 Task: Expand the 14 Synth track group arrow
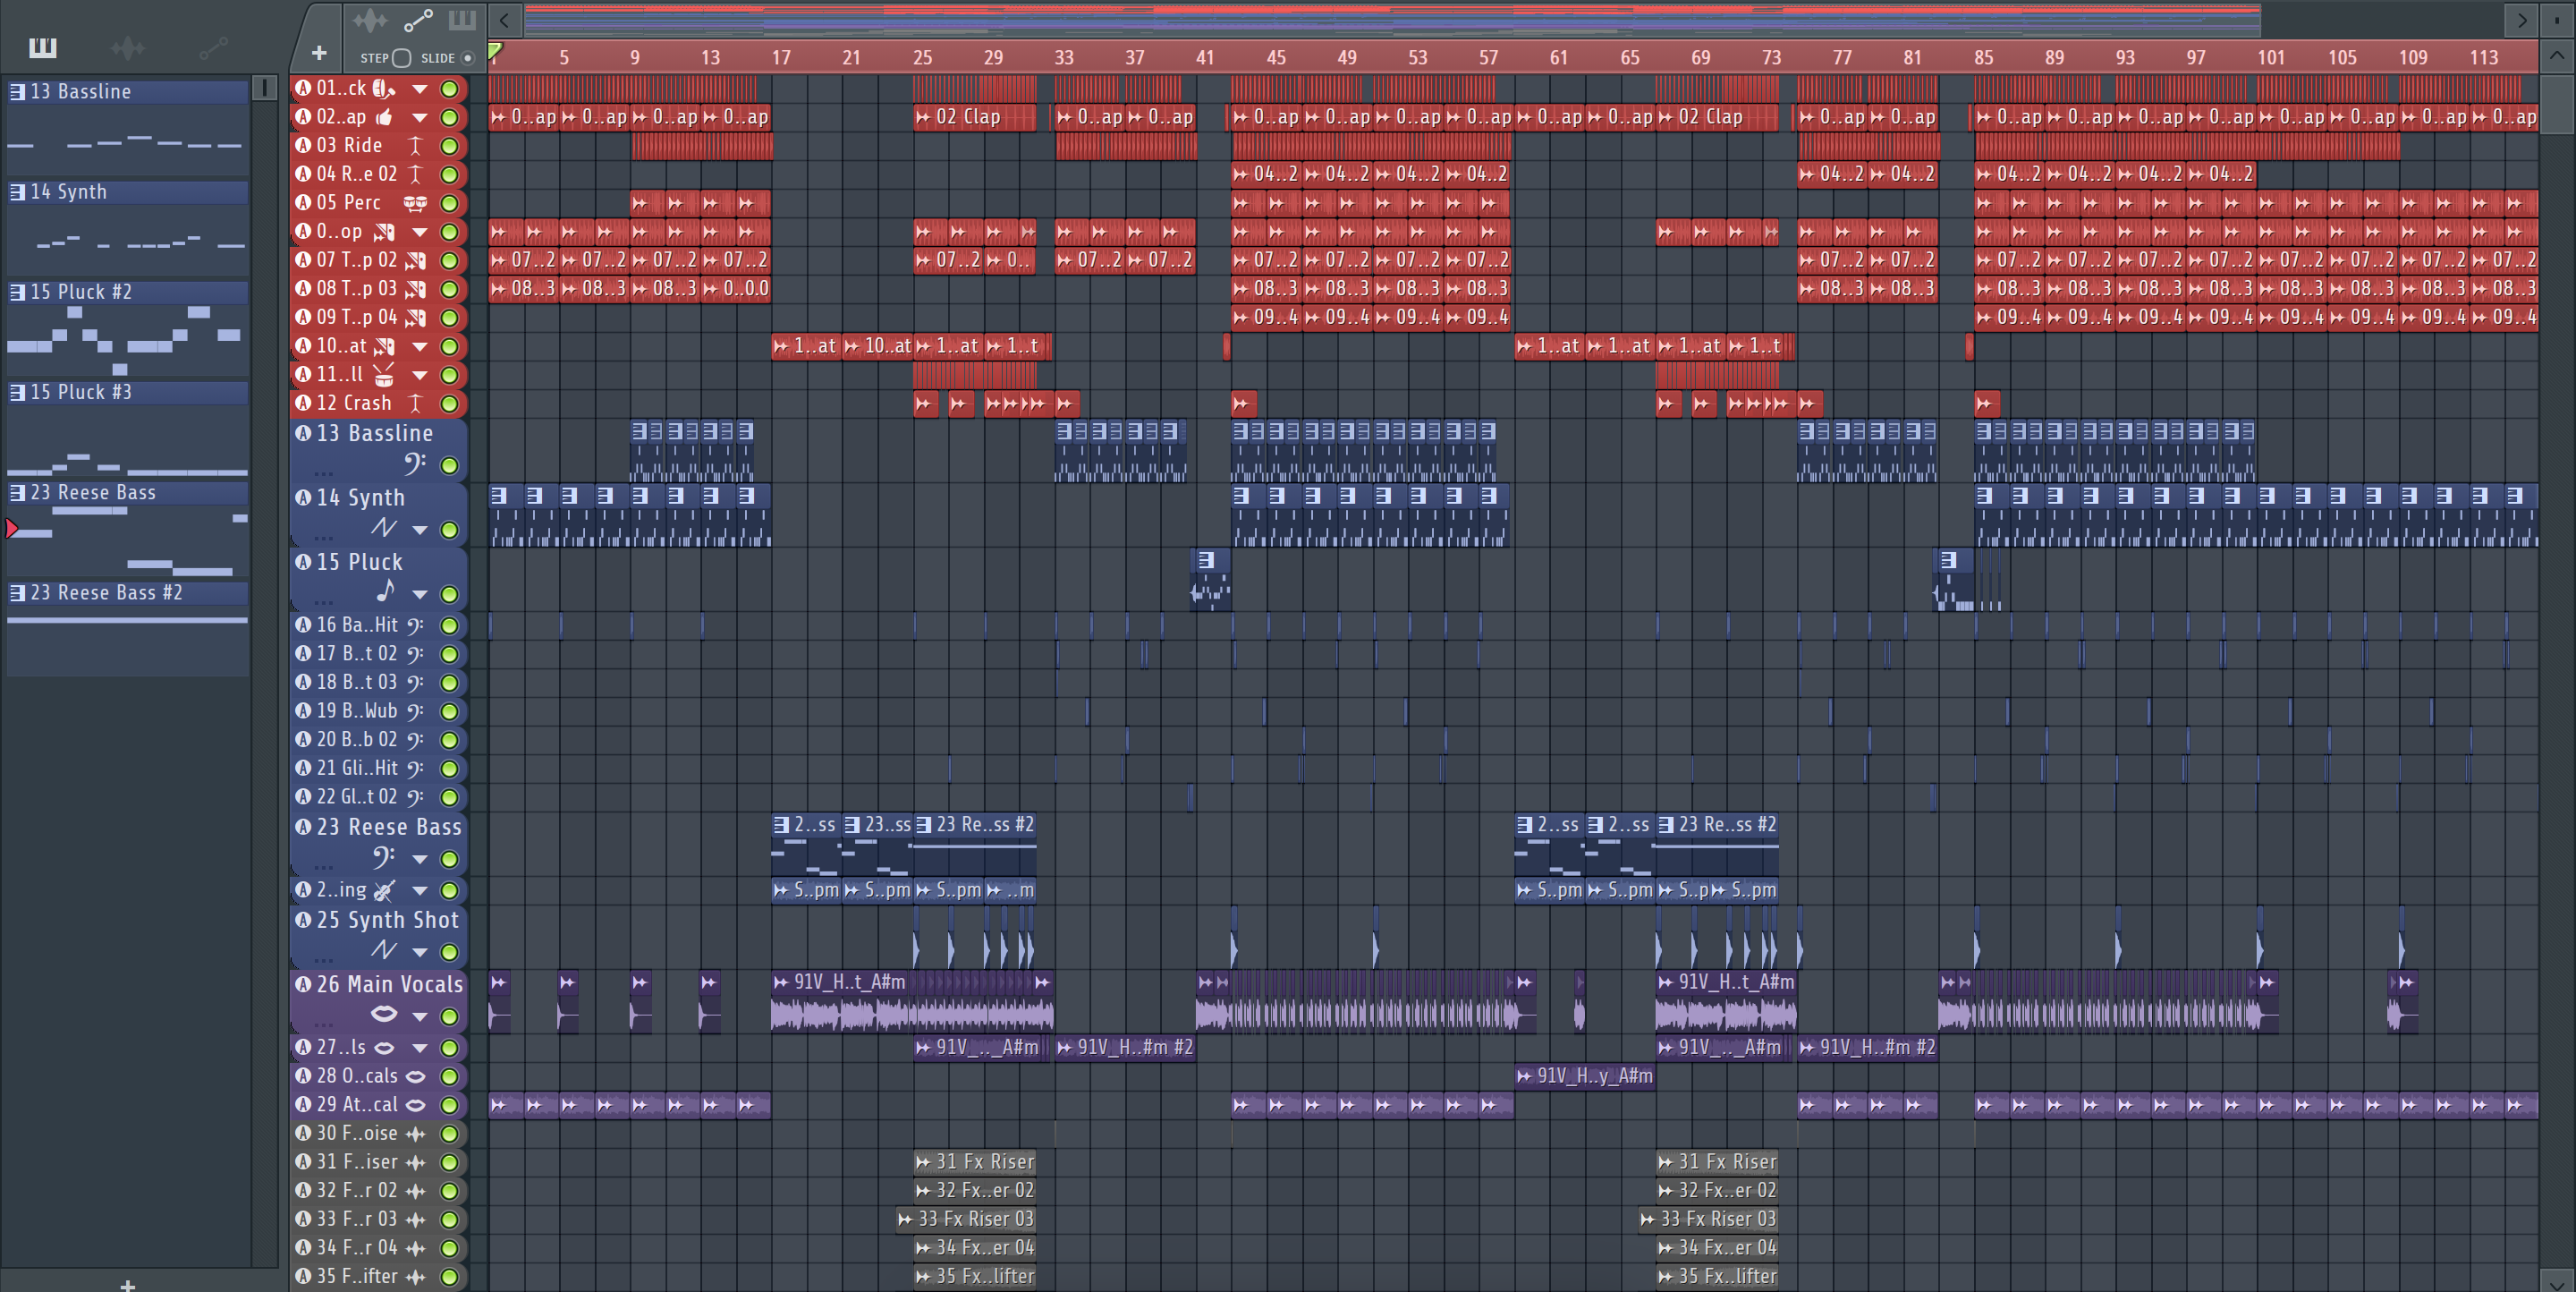click(420, 530)
